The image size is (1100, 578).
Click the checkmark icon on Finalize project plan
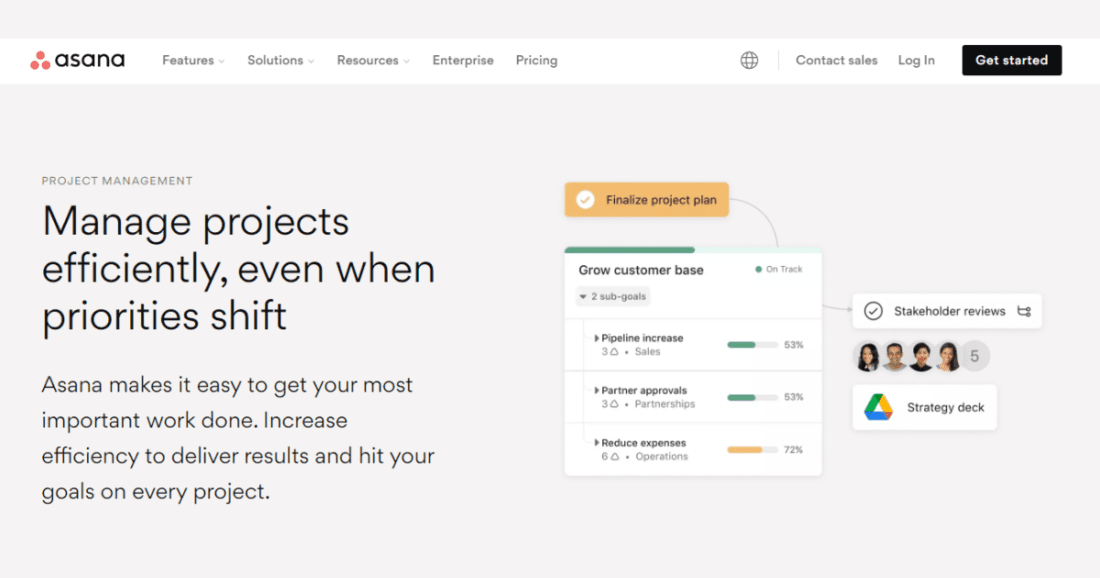click(x=585, y=200)
